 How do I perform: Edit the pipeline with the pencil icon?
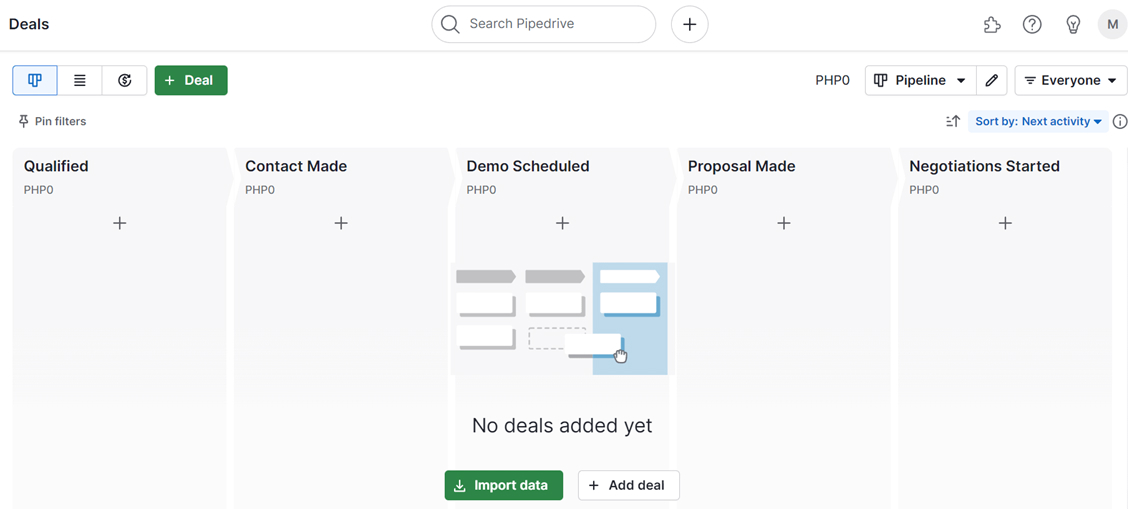991,80
